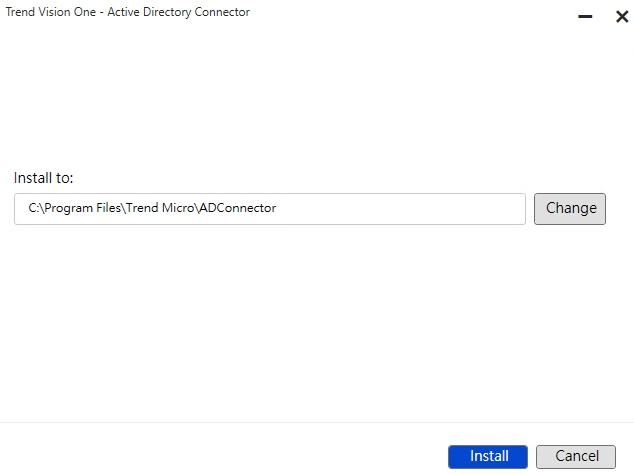Click the Trend Vision One title text

point(128,12)
